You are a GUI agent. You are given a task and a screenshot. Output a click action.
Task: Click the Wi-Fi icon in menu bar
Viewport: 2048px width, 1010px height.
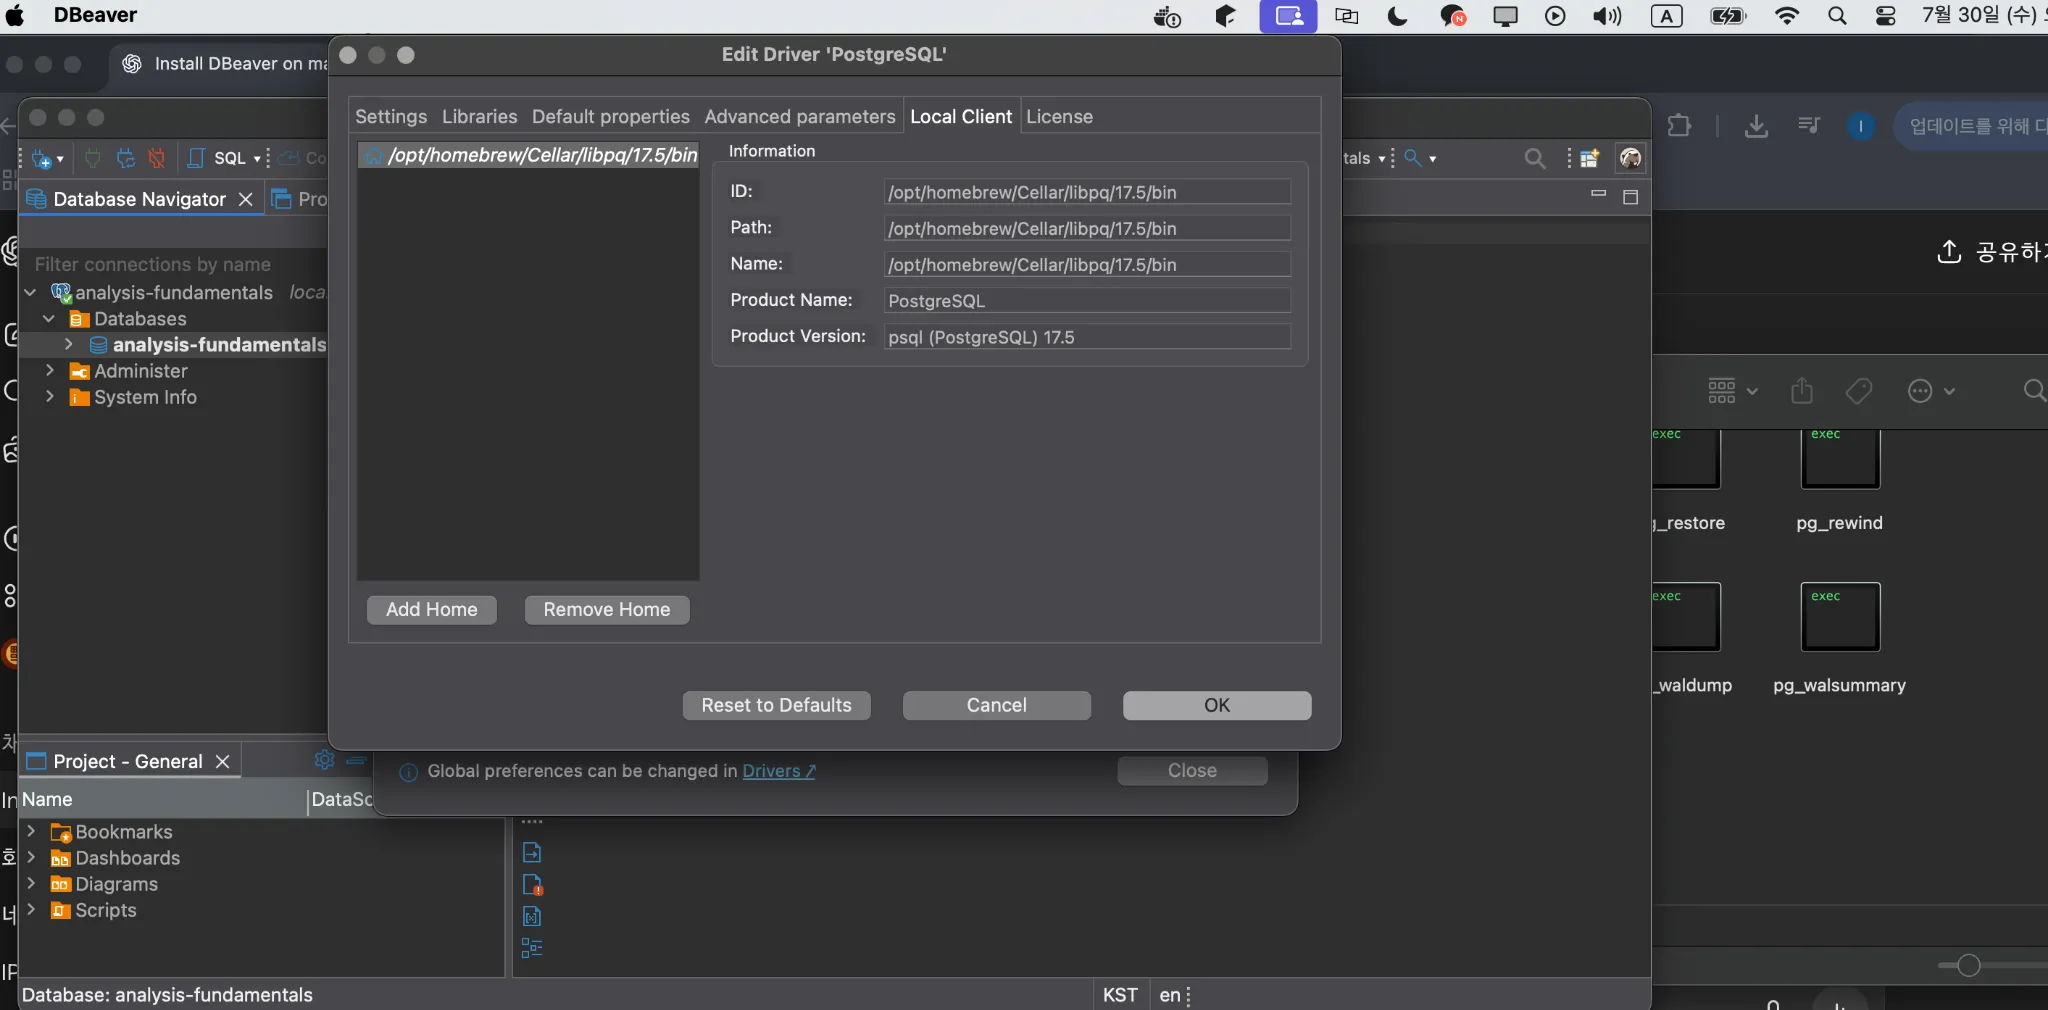(x=1786, y=16)
